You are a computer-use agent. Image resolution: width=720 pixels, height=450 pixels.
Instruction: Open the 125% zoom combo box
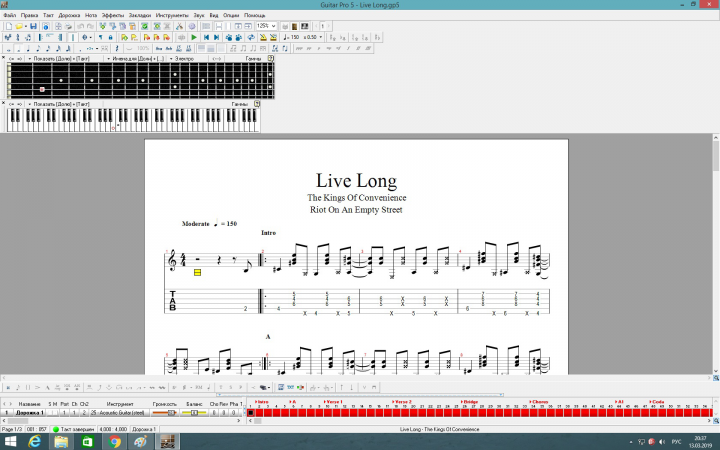pos(266,26)
